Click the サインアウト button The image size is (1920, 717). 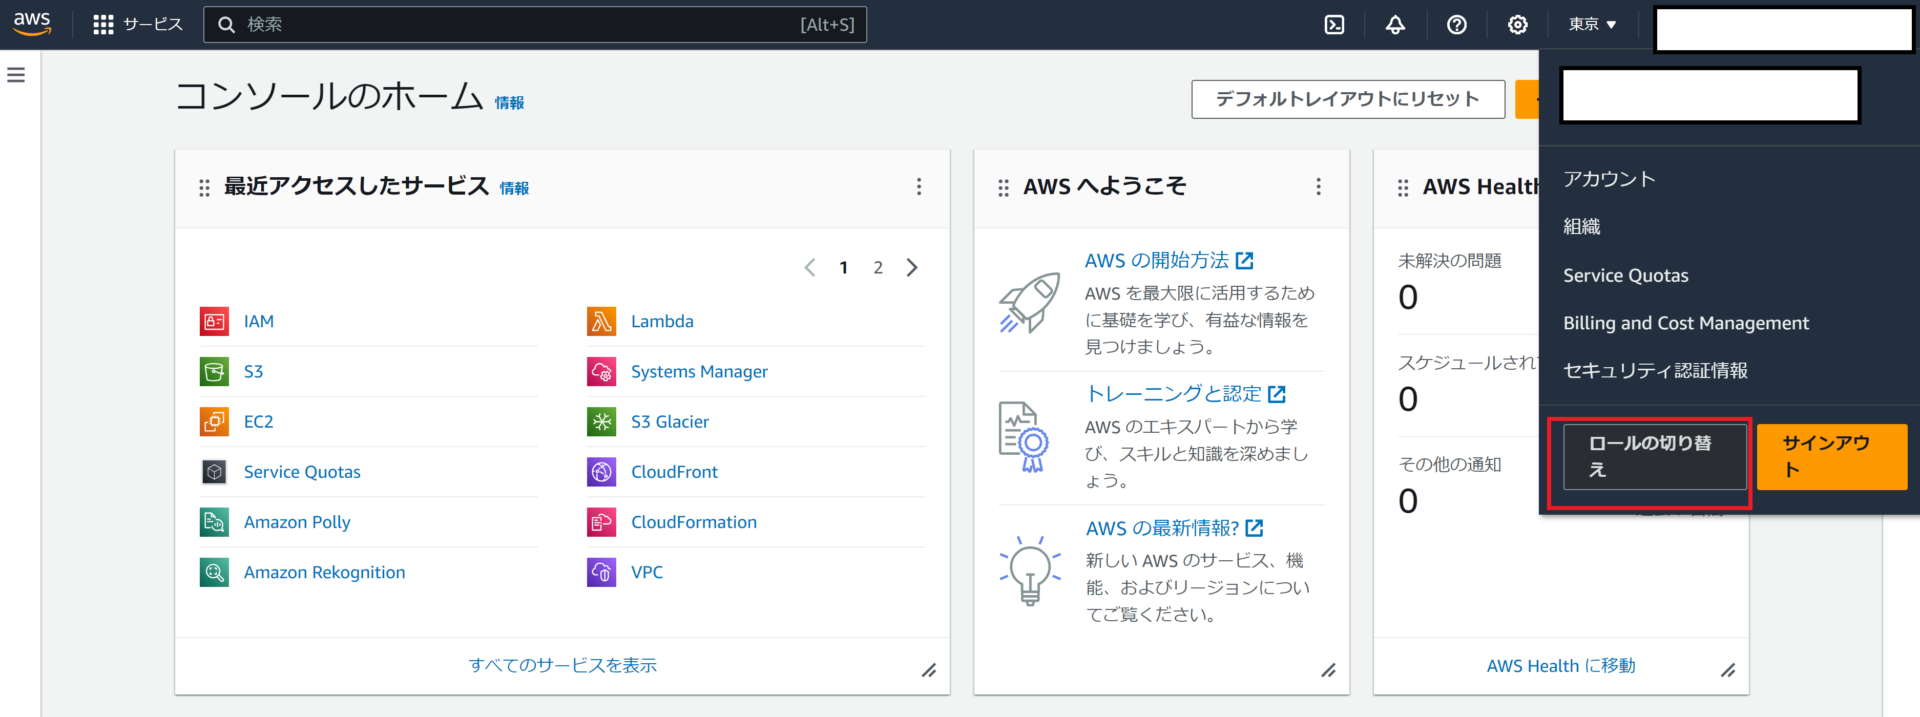[x=1832, y=457]
